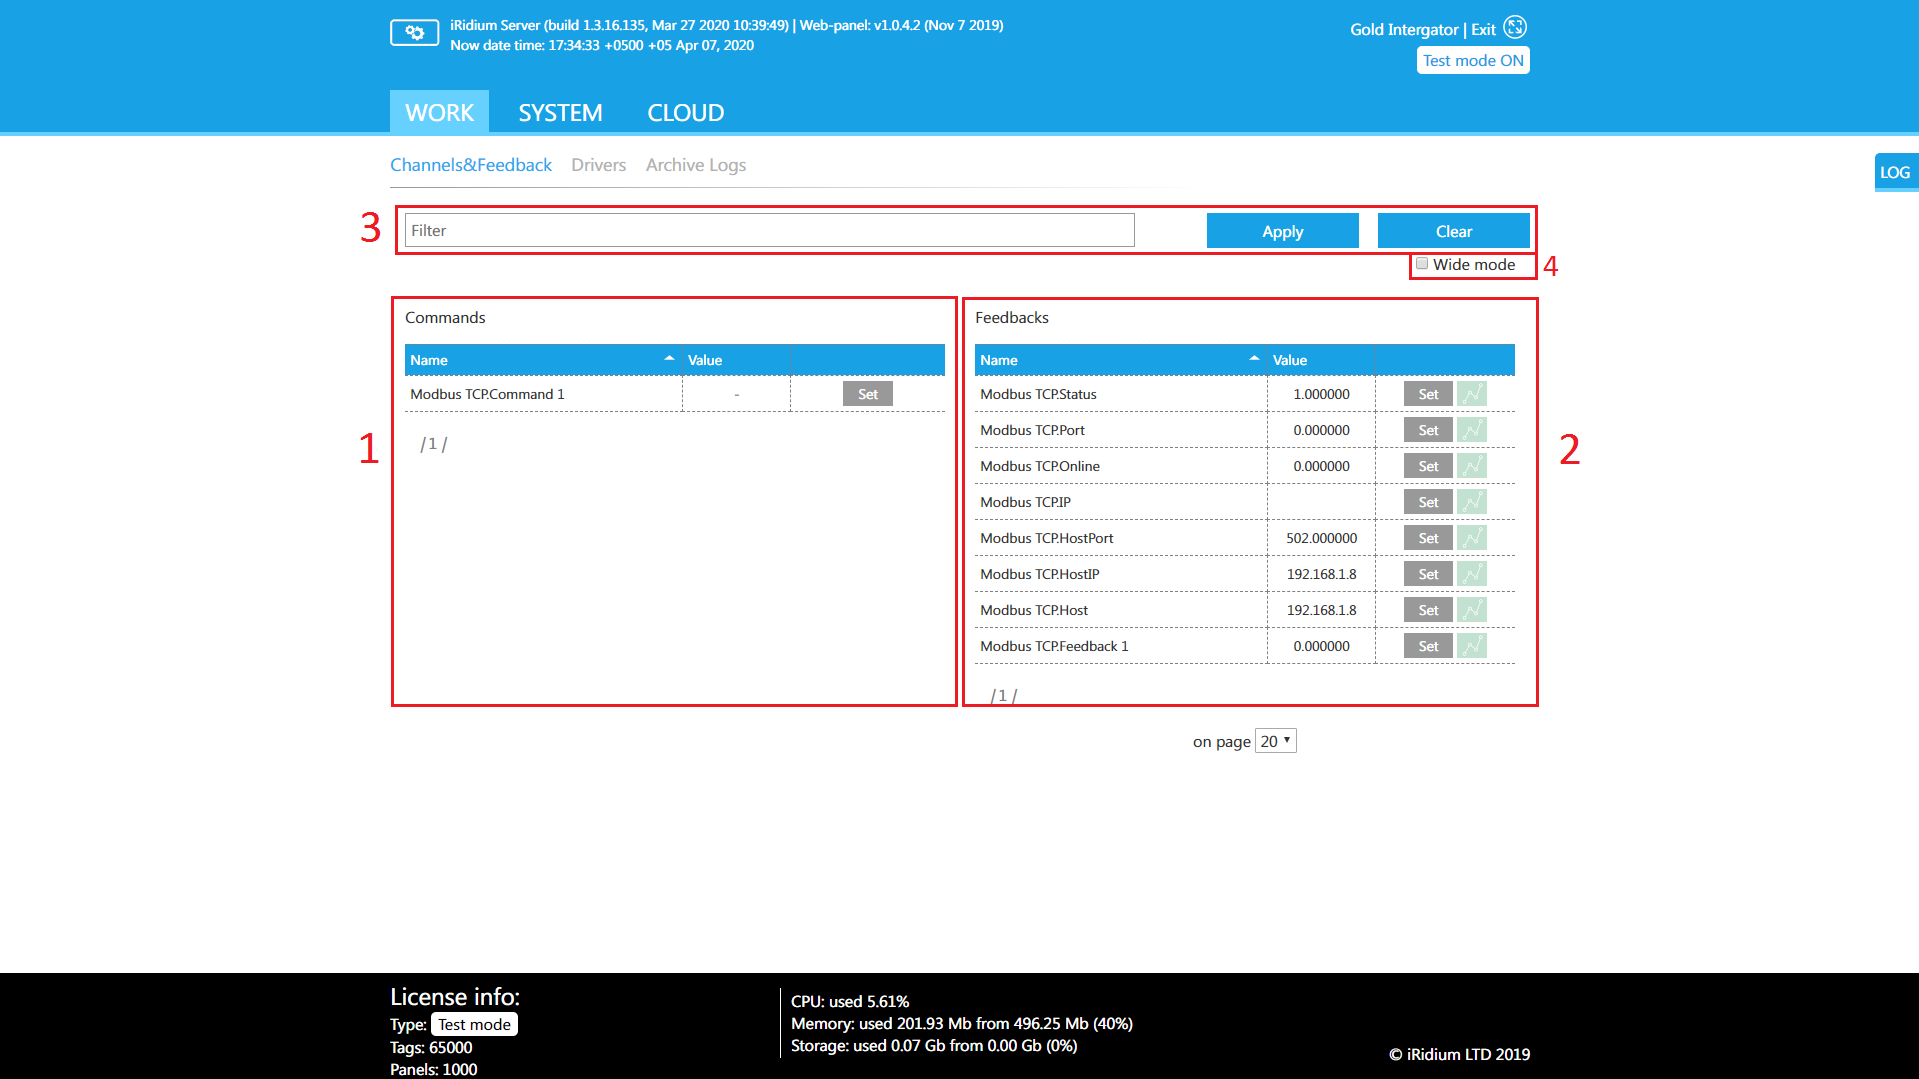This screenshot has height=1079, width=1919.
Task: Open the chart icon for Modbus TCP.Status
Action: click(x=1471, y=394)
